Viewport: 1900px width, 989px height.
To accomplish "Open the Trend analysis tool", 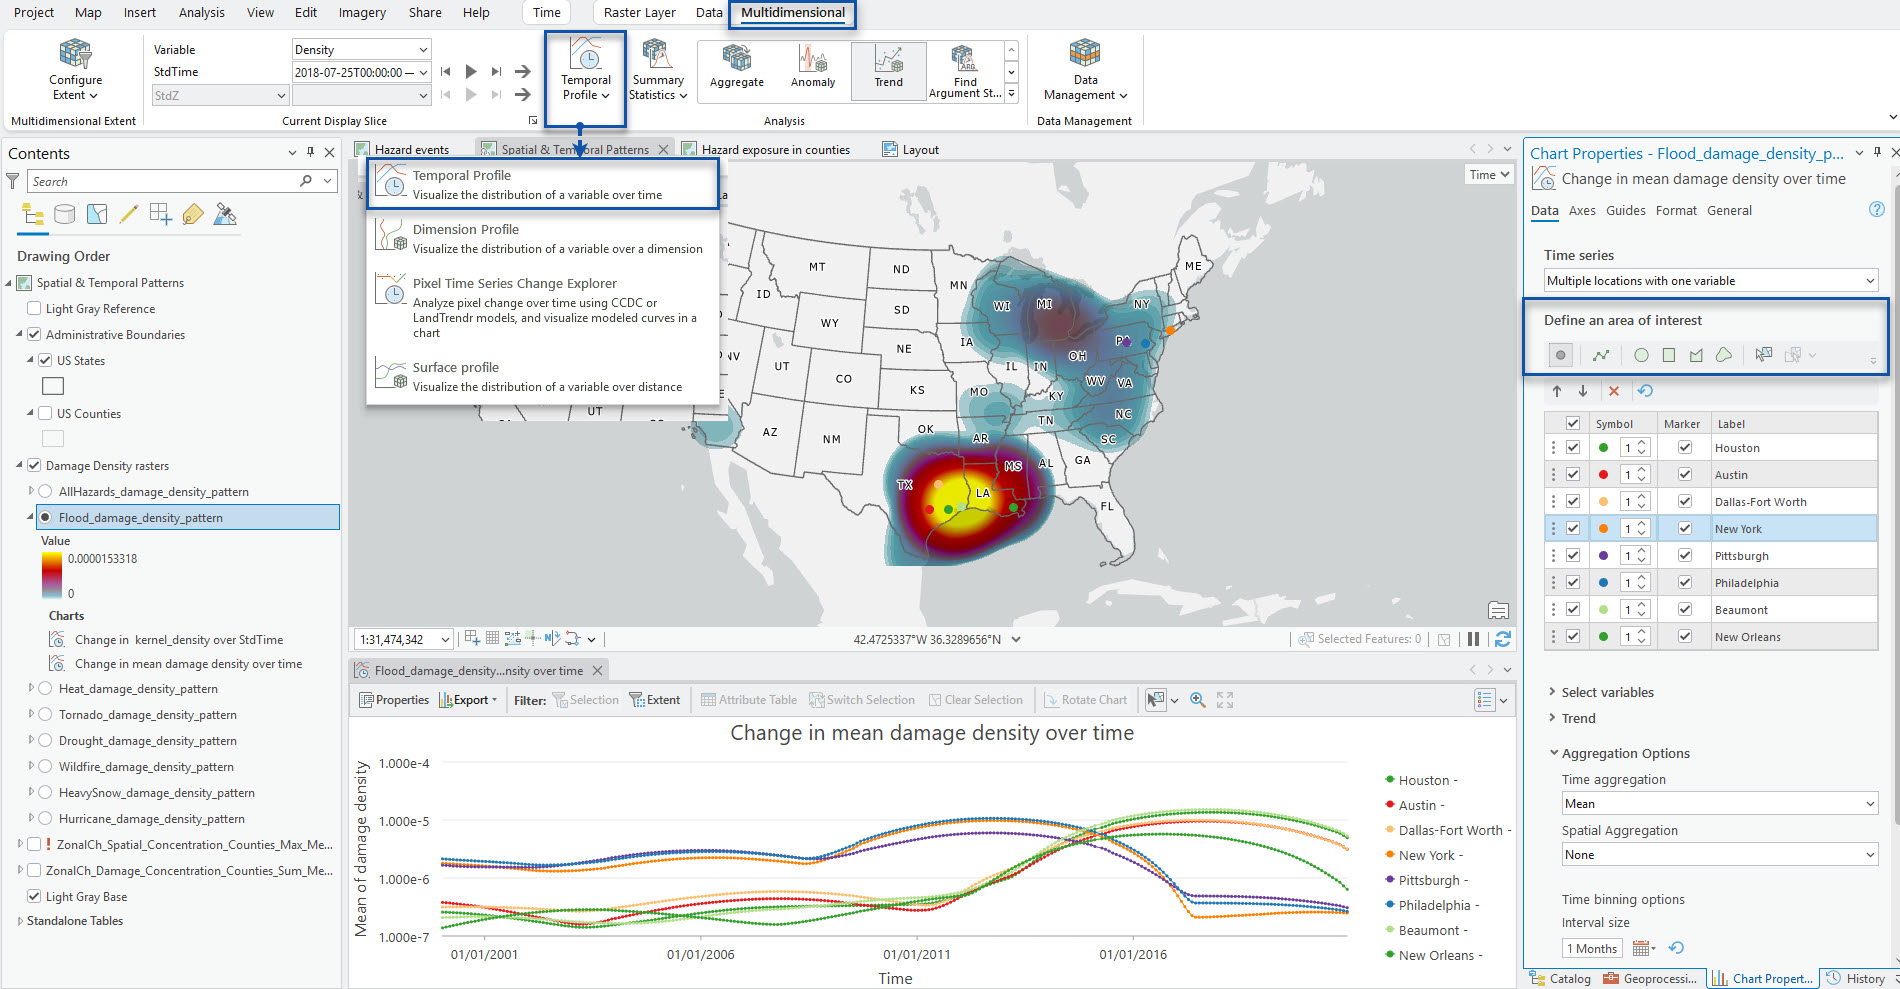I will point(887,68).
